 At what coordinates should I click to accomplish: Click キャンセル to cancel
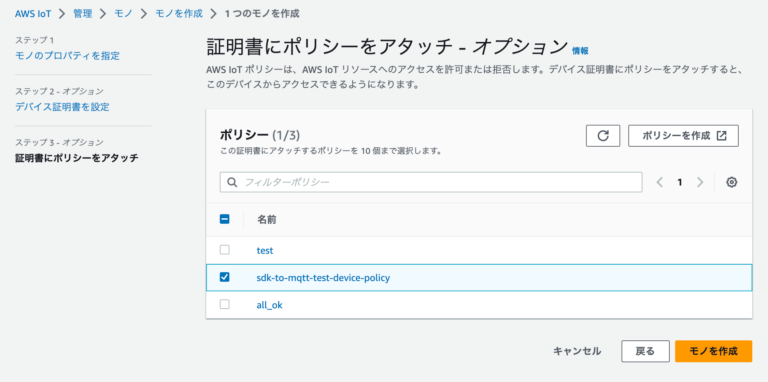[577, 351]
